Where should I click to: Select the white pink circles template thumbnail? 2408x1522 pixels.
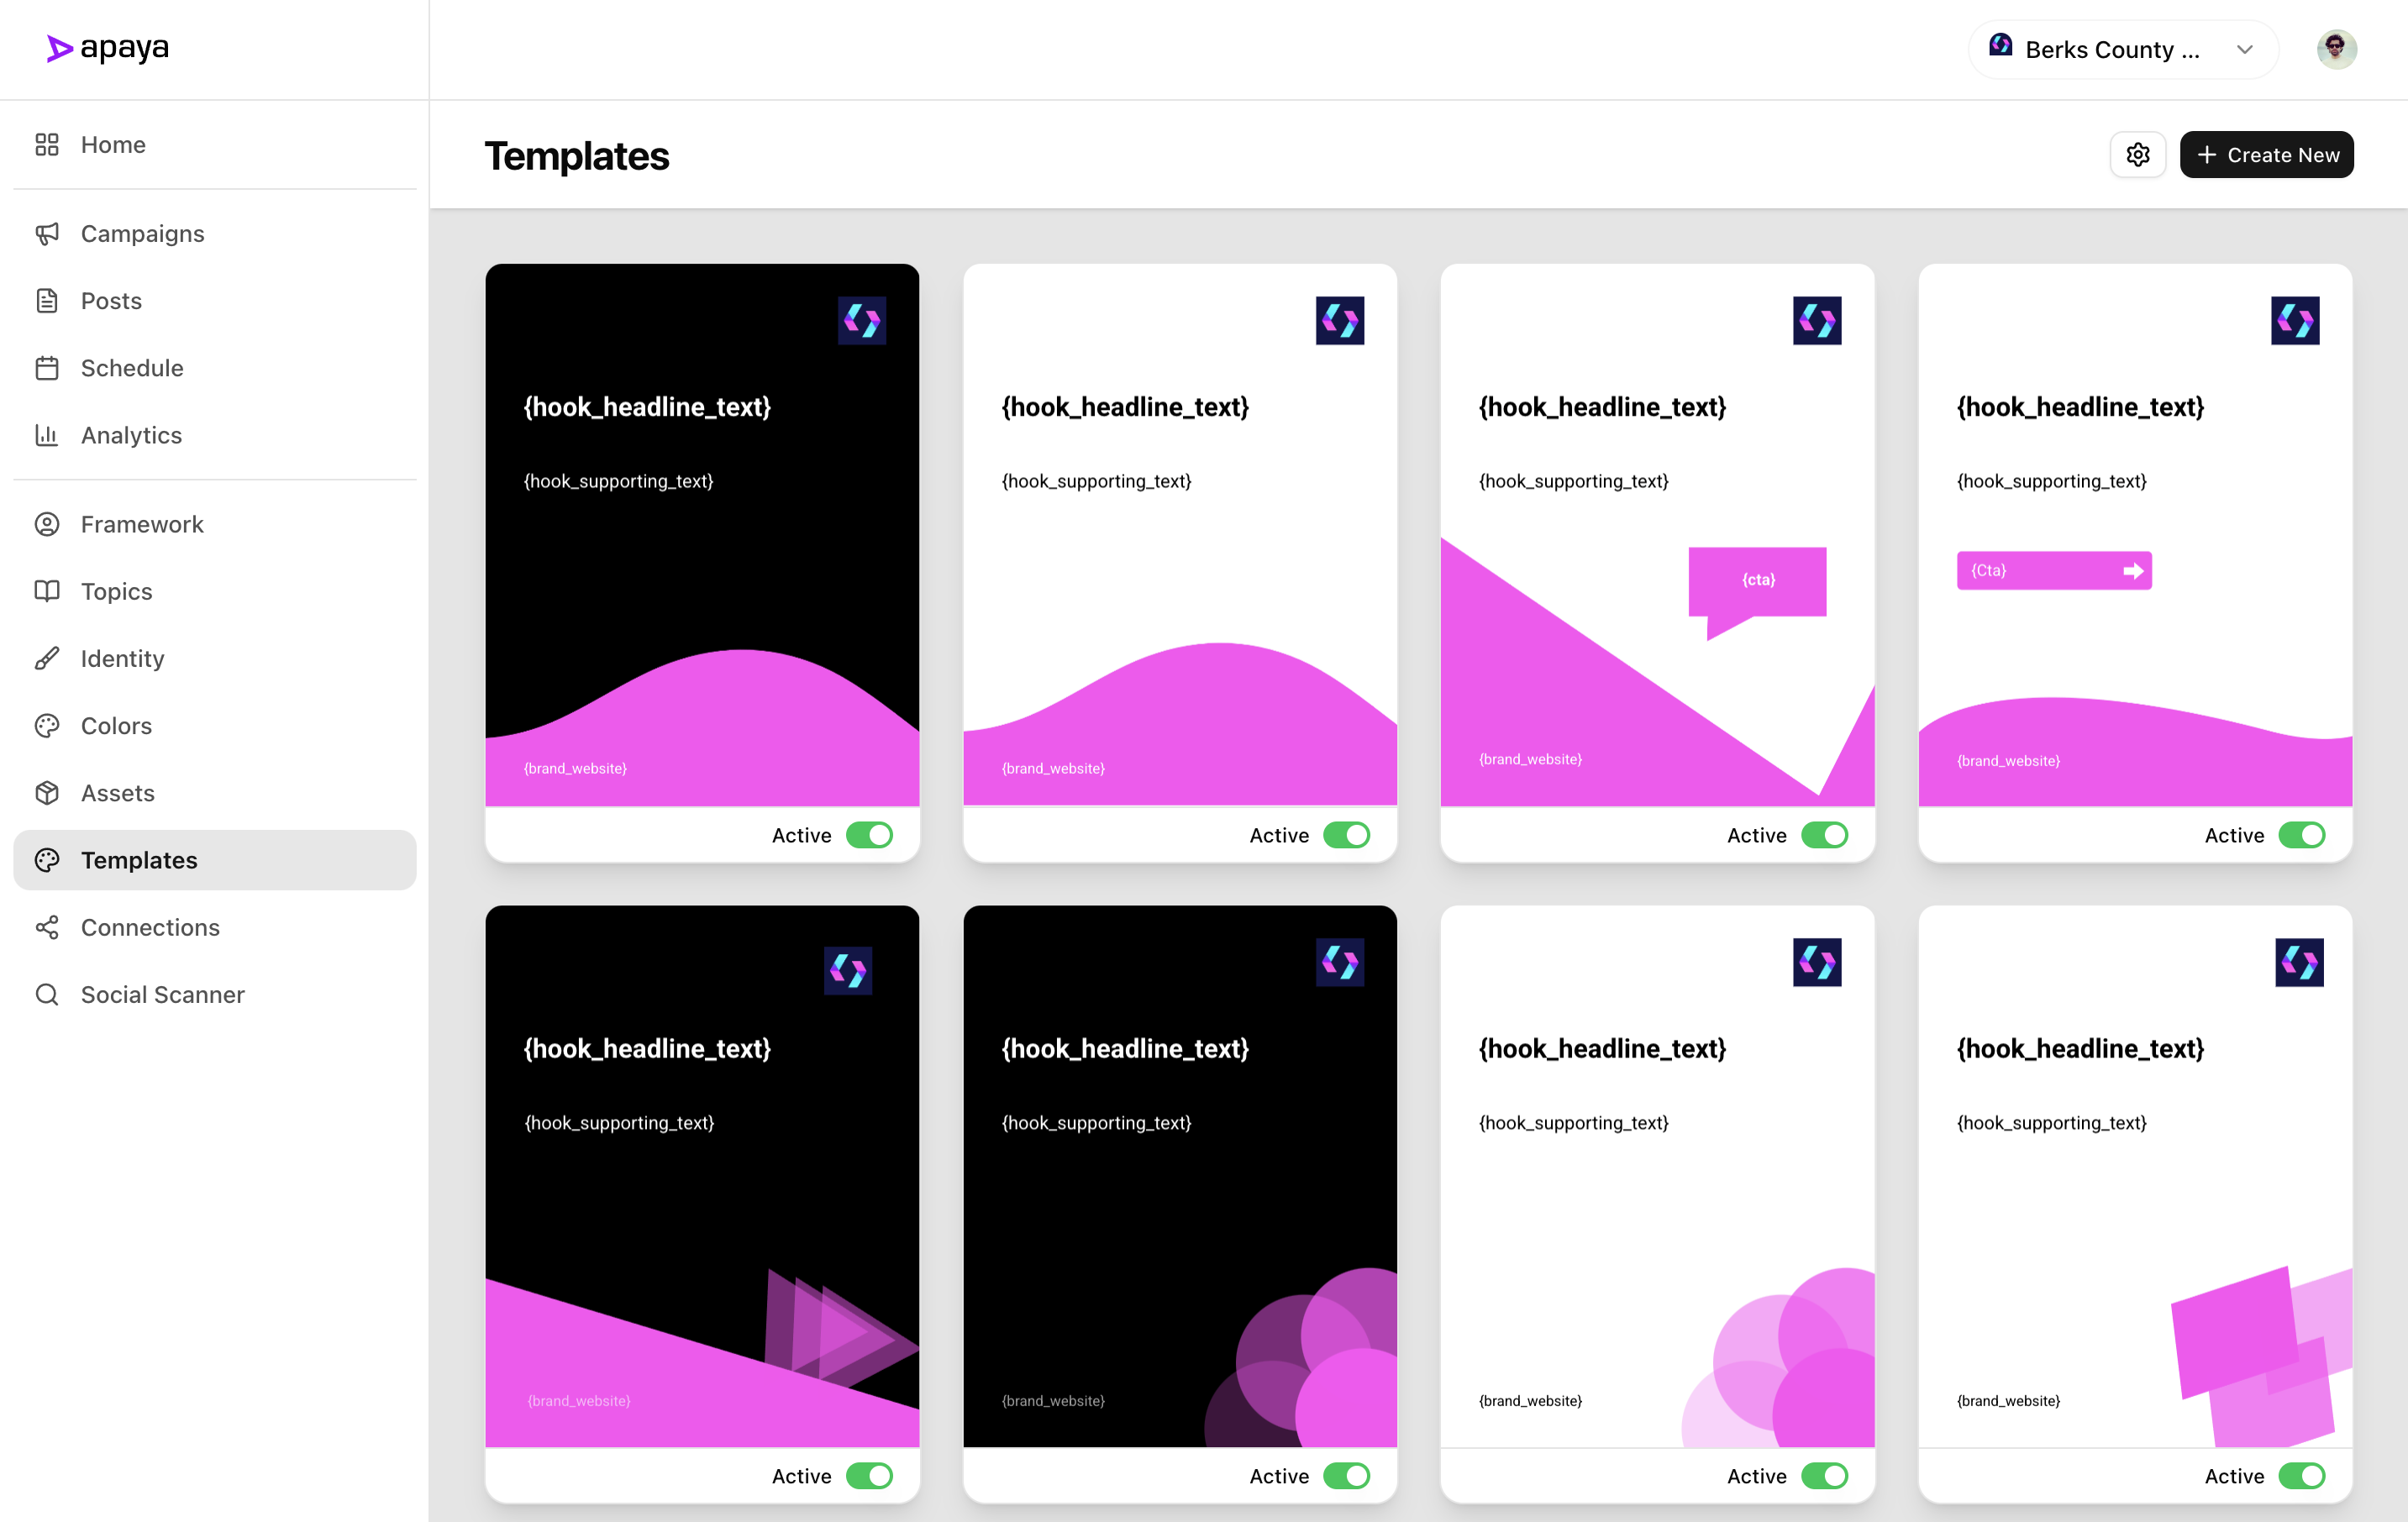(x=1657, y=1176)
